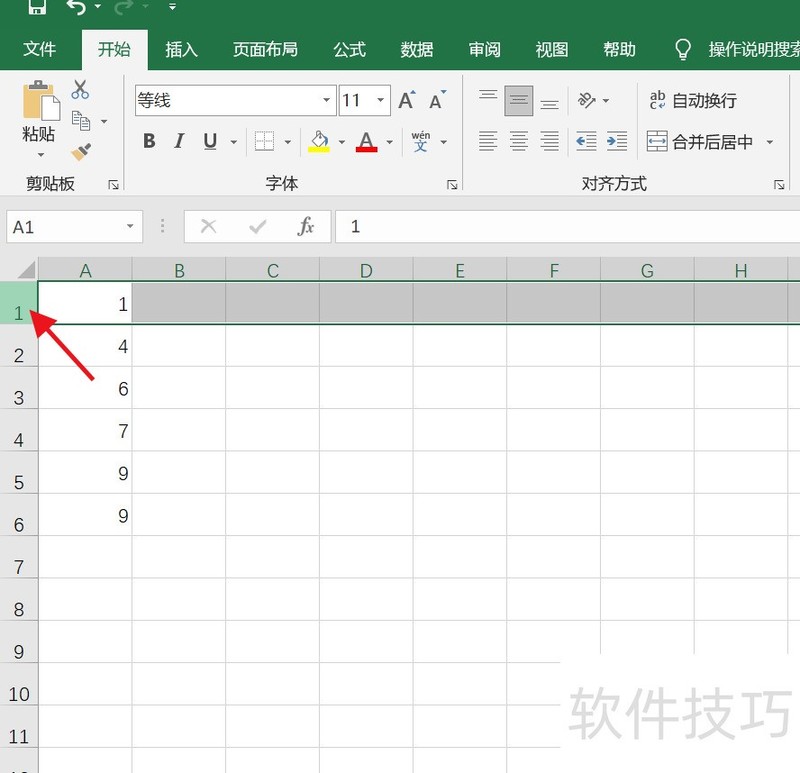Apply cell borders icon
Screen dimensions: 800x773
[x=264, y=141]
